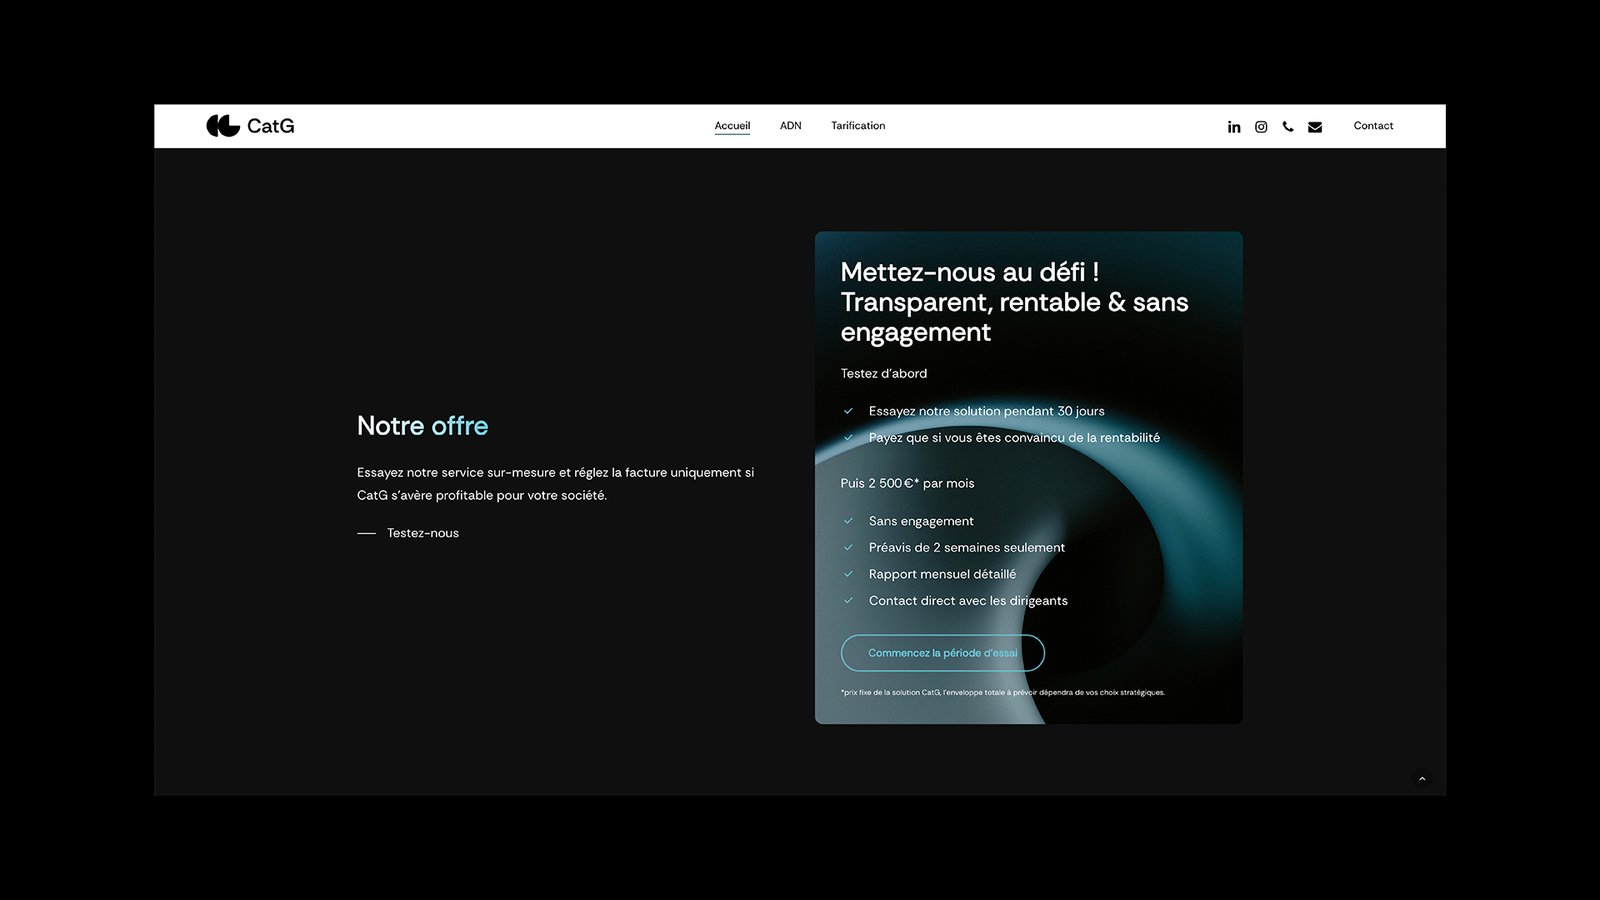Screen dimensions: 1600x900
Task: Navigate to the Tarification page
Action: tap(858, 126)
